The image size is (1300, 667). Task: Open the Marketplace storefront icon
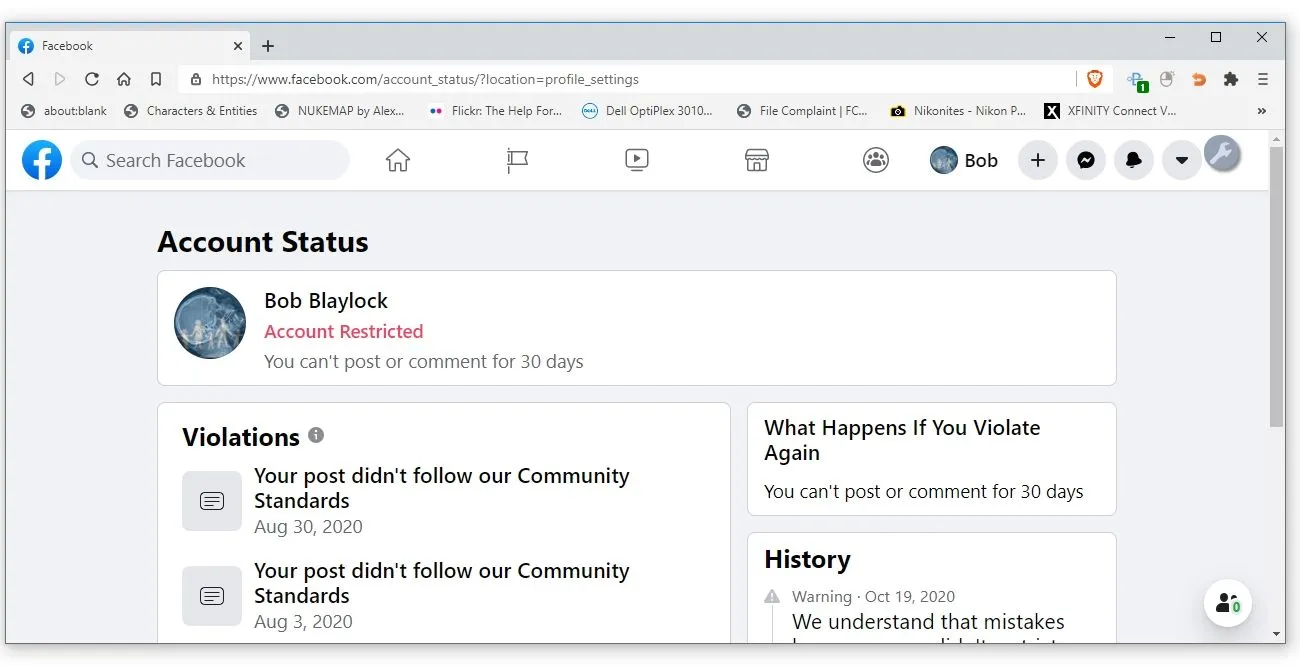pos(757,160)
